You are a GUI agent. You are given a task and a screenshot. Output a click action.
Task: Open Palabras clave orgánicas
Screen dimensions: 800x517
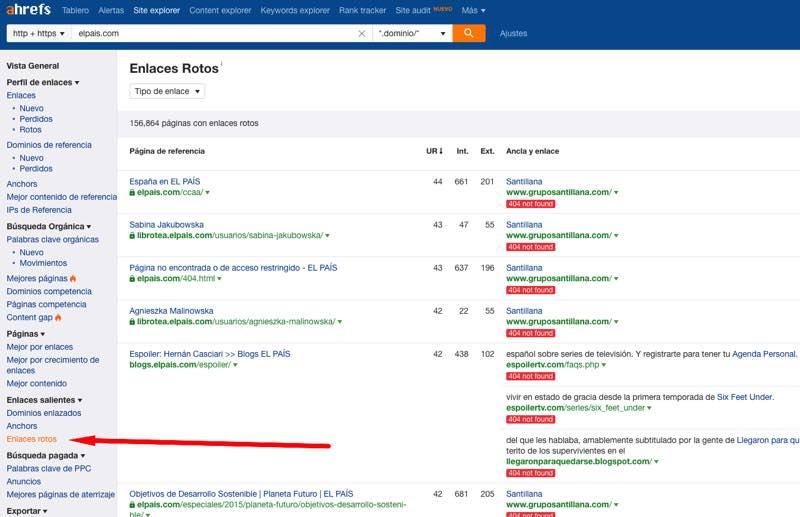point(53,239)
